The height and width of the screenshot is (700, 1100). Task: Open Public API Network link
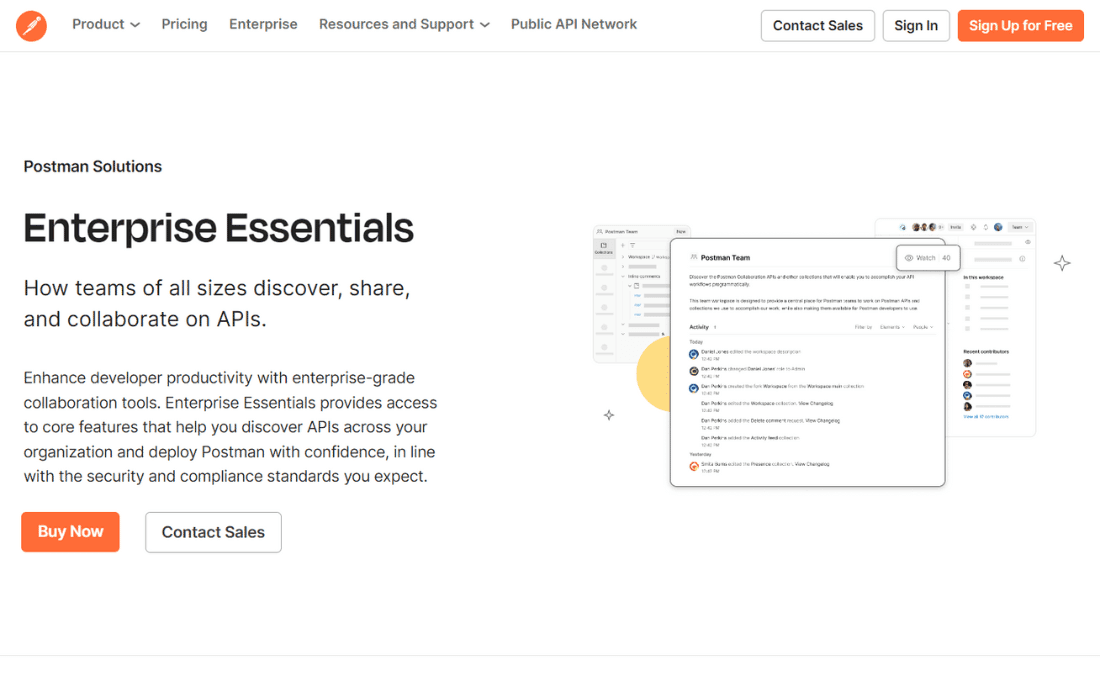(574, 25)
